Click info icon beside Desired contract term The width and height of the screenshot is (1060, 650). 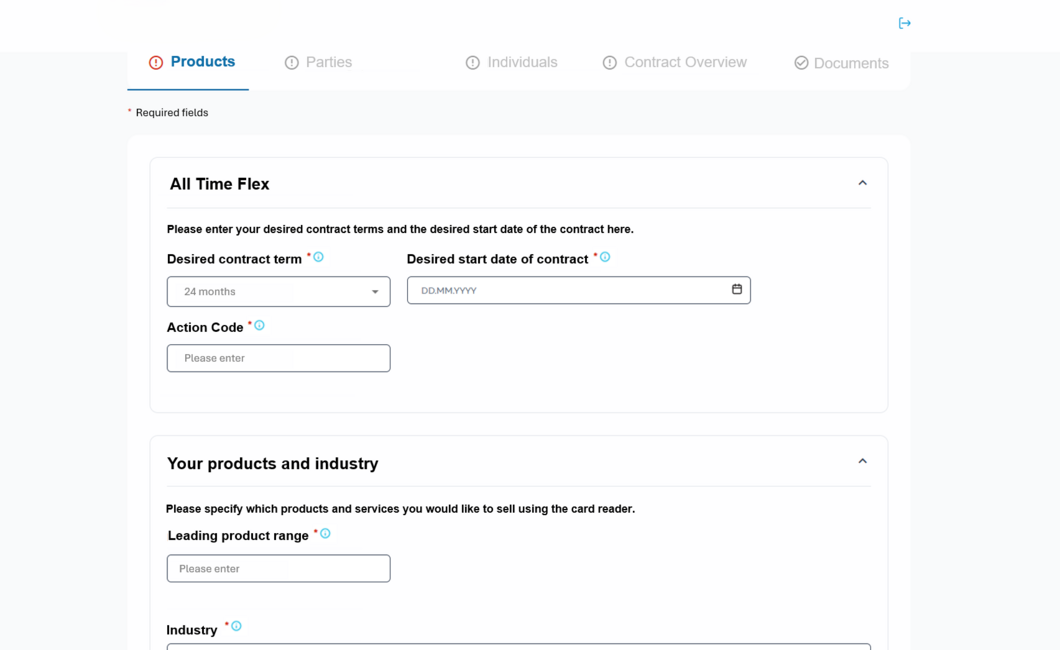point(318,257)
